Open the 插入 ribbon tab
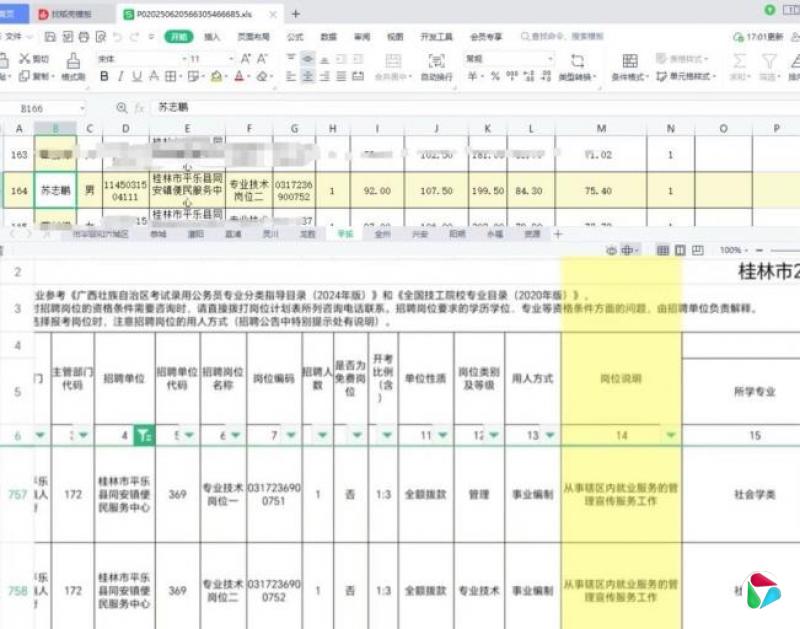This screenshot has height=629, width=800. (x=212, y=36)
